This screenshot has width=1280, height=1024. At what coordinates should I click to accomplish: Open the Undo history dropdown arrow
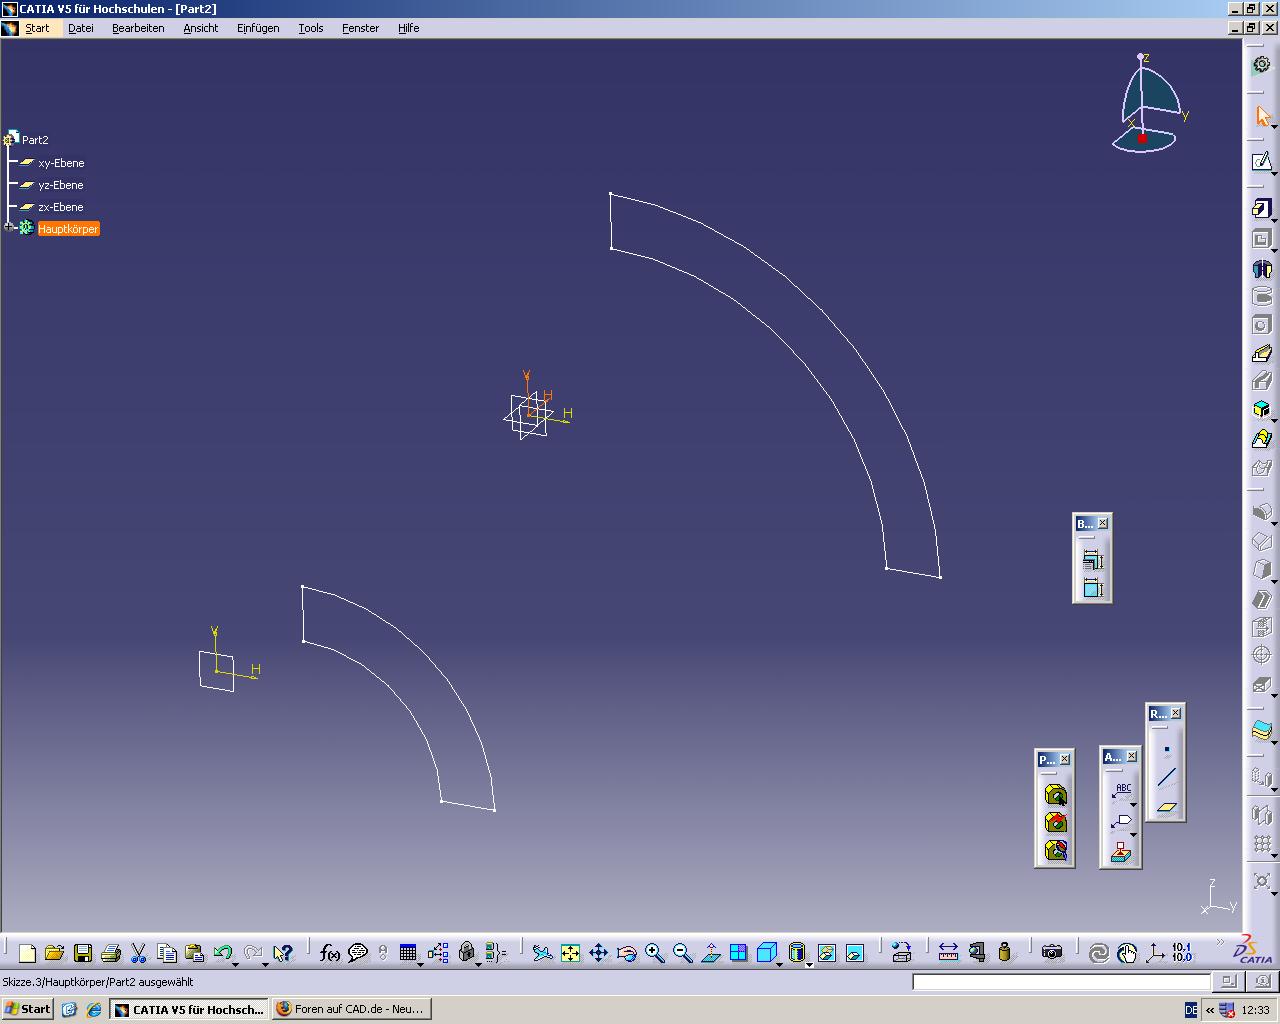tap(236, 963)
